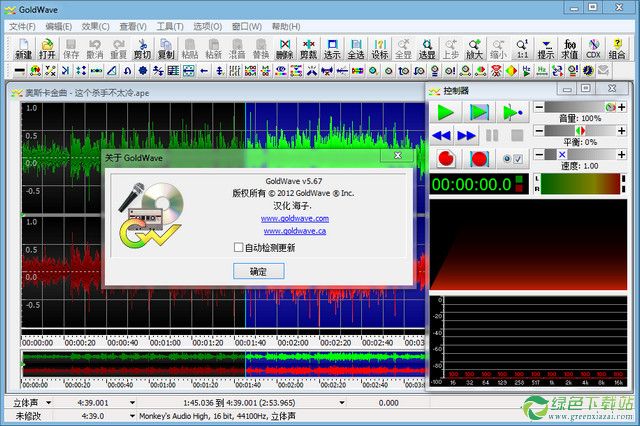Click the play-selection button with cyan bars

[x=479, y=112]
